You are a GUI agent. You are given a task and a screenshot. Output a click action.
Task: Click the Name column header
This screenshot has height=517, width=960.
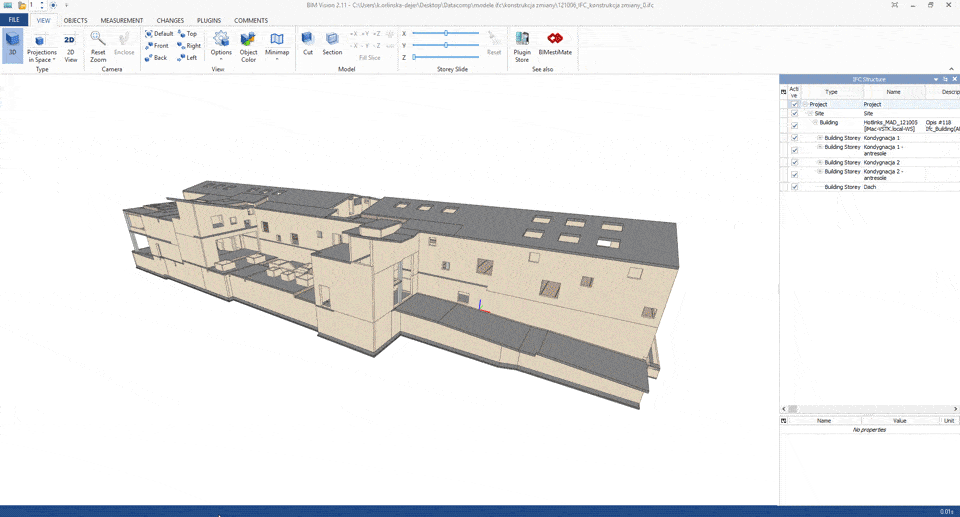(x=893, y=91)
